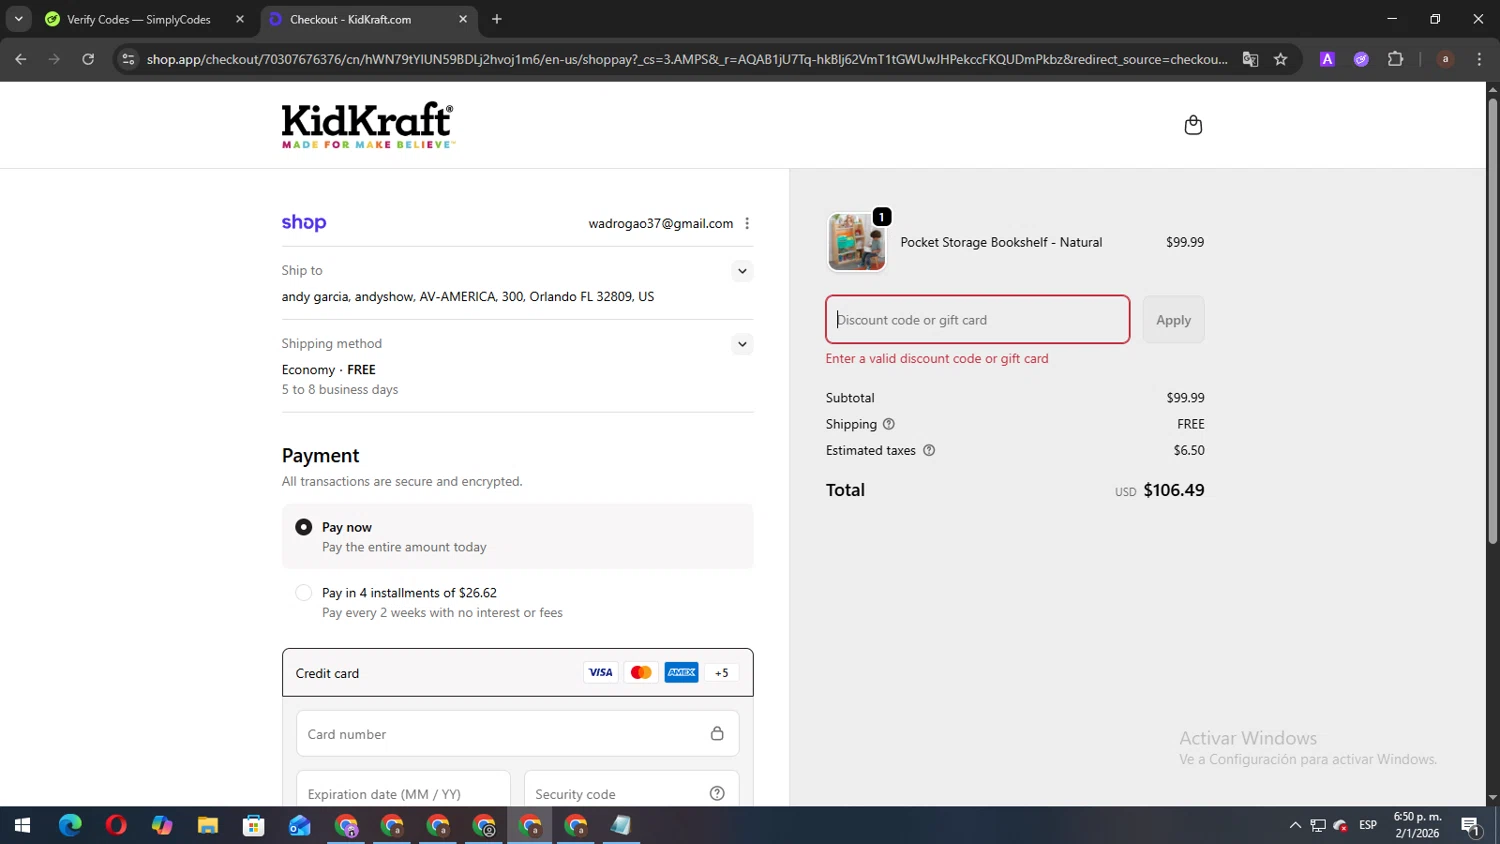Close the Verify Codes tab
Screen dimensions: 1500x844
click(x=240, y=19)
